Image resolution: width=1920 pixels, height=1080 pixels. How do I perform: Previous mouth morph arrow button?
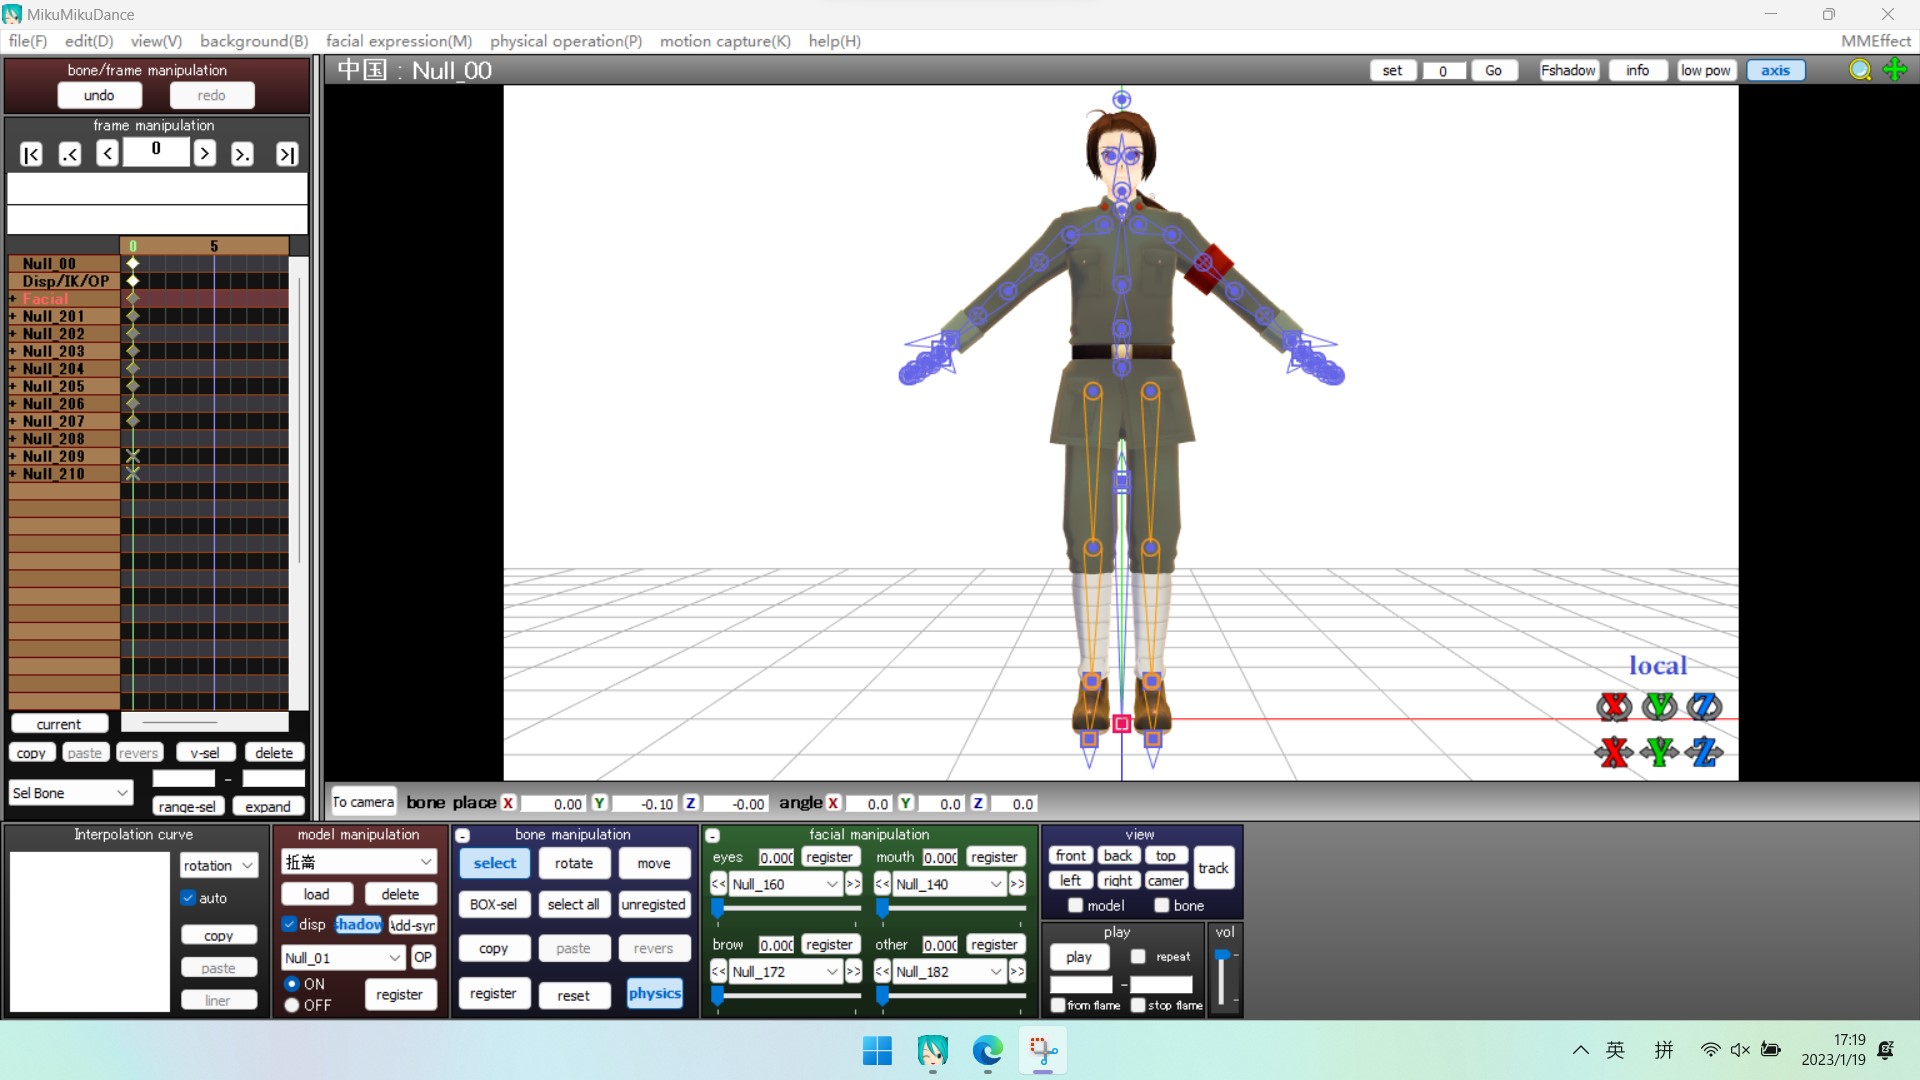pos(882,884)
